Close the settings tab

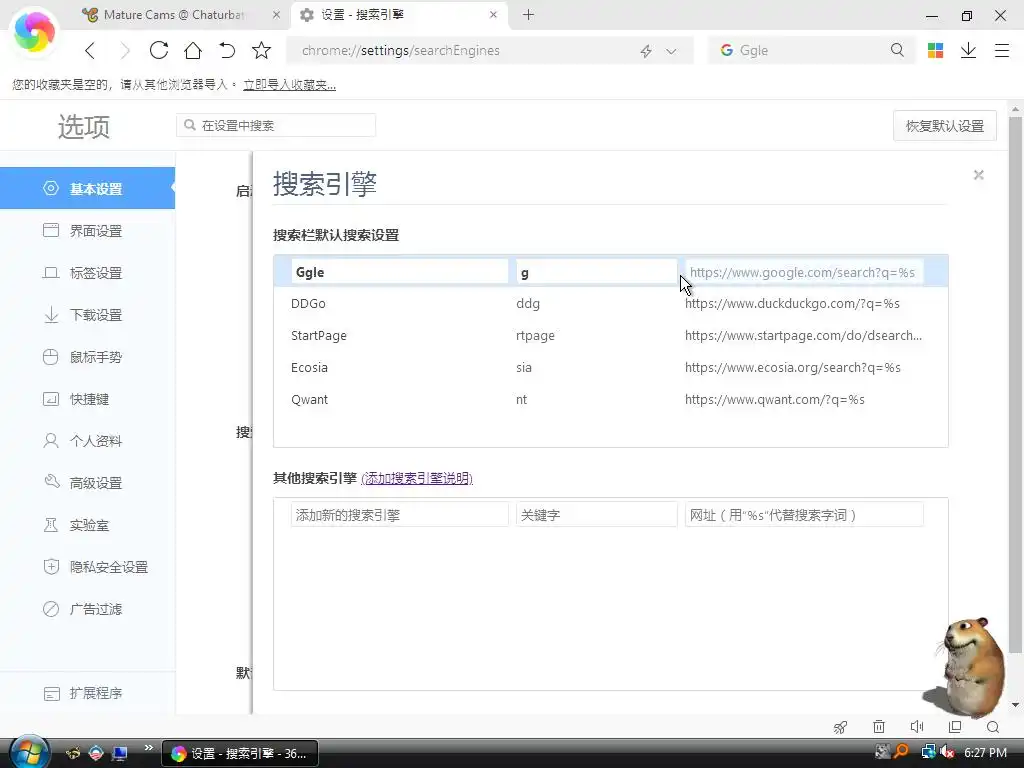[x=494, y=14]
